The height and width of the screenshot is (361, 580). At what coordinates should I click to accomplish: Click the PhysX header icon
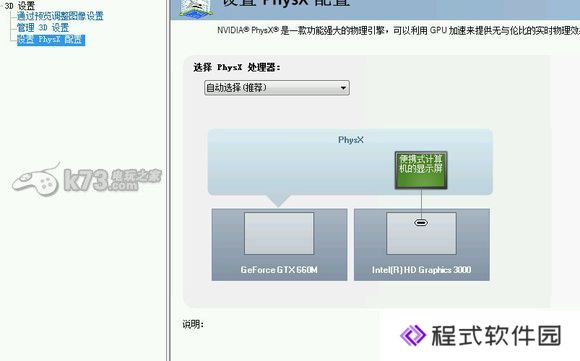(196, 8)
